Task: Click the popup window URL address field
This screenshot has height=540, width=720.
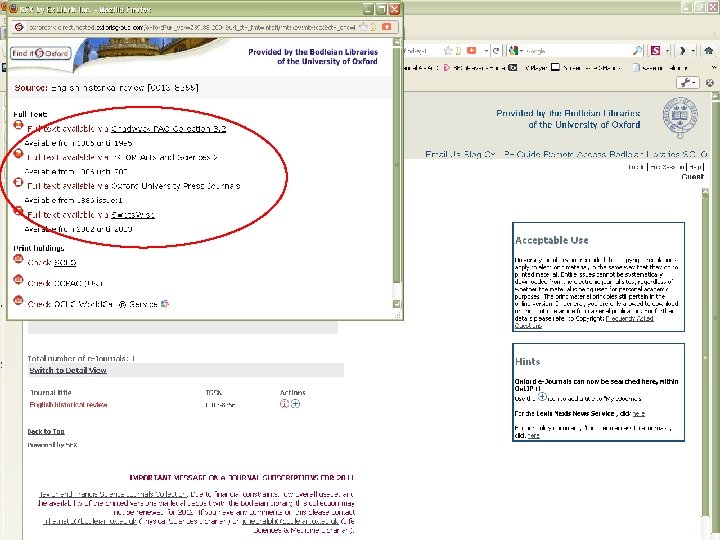Action: pos(192,27)
